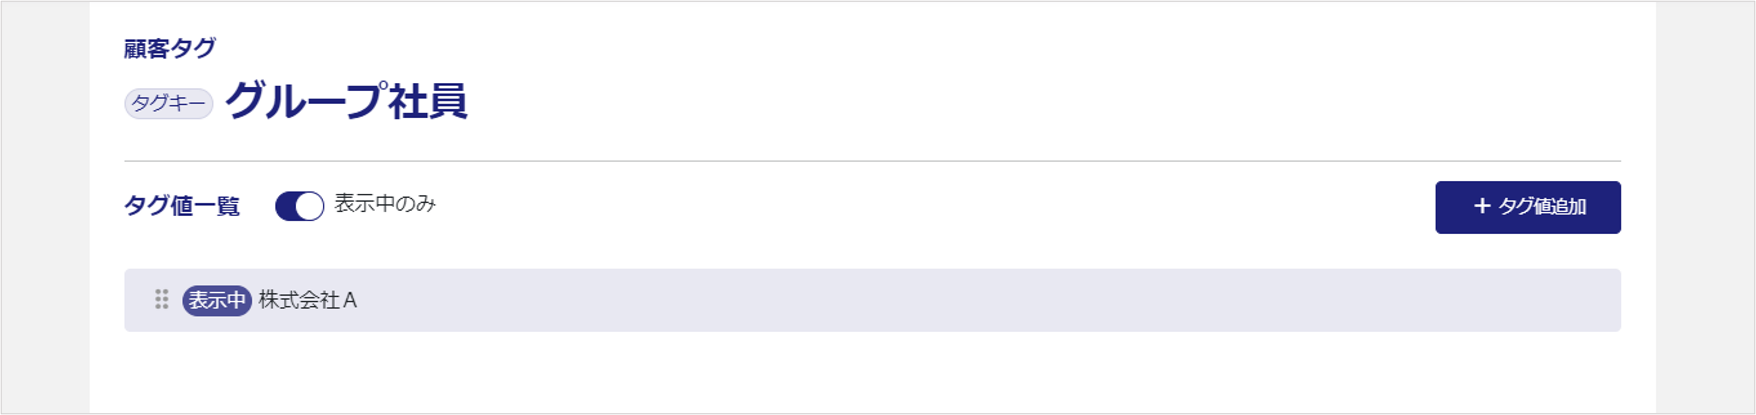
Task: Click blank area below the tag value list
Action: (x=872, y=375)
